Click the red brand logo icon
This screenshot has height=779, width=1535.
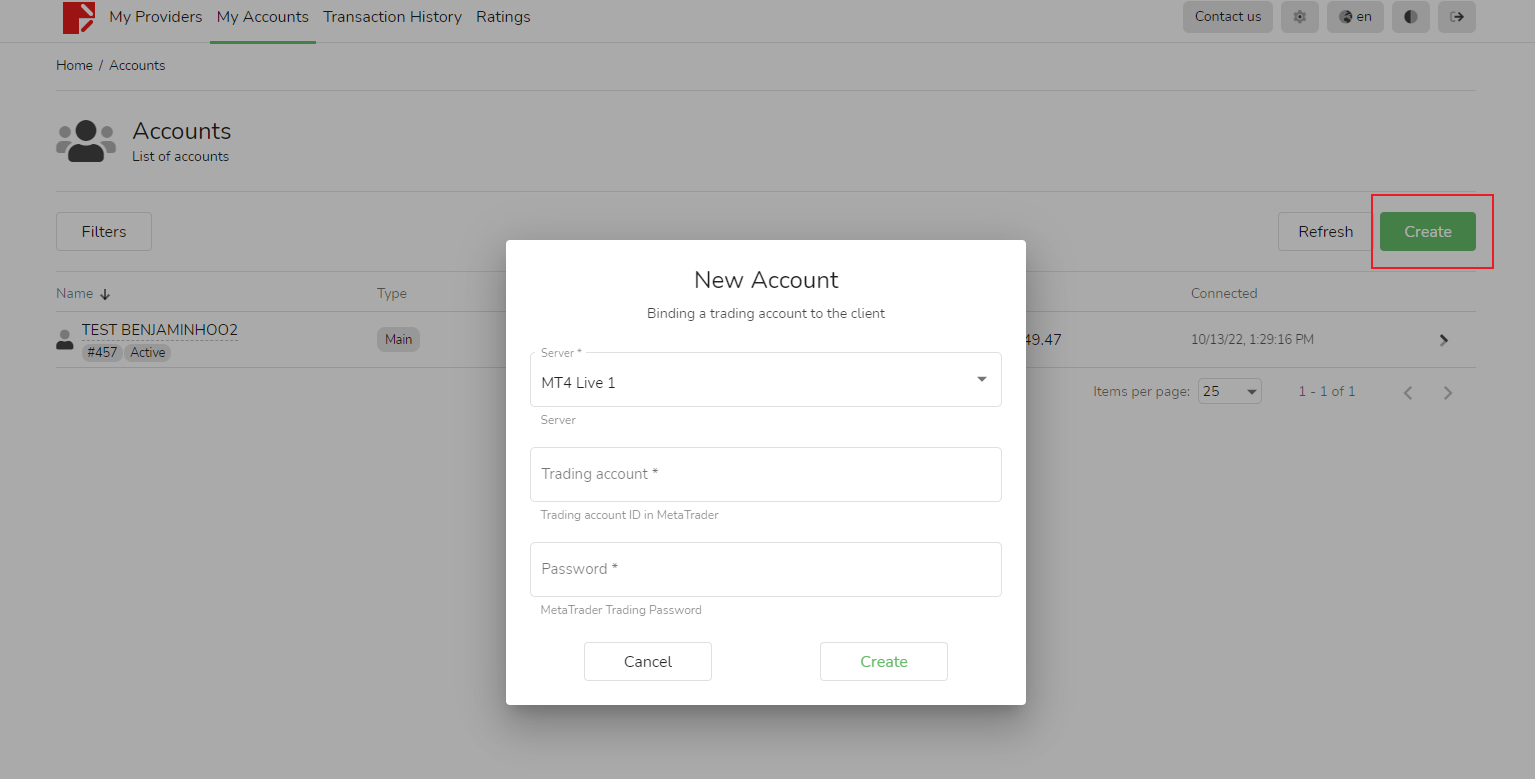coord(79,17)
